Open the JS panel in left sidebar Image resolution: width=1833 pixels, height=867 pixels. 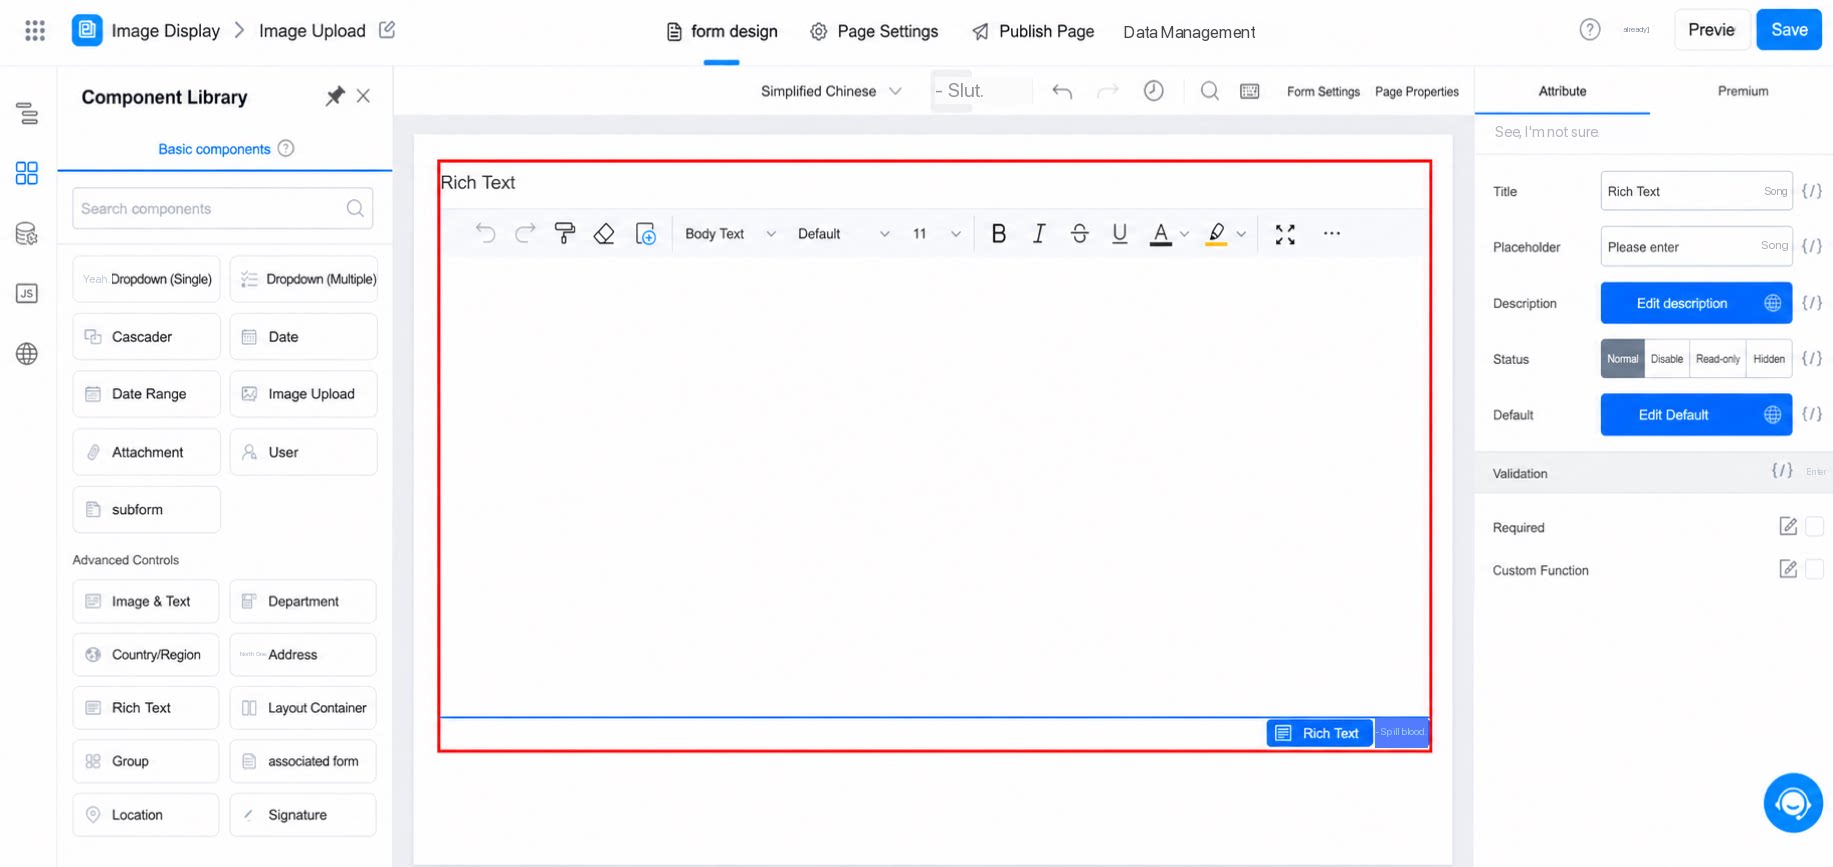point(27,293)
